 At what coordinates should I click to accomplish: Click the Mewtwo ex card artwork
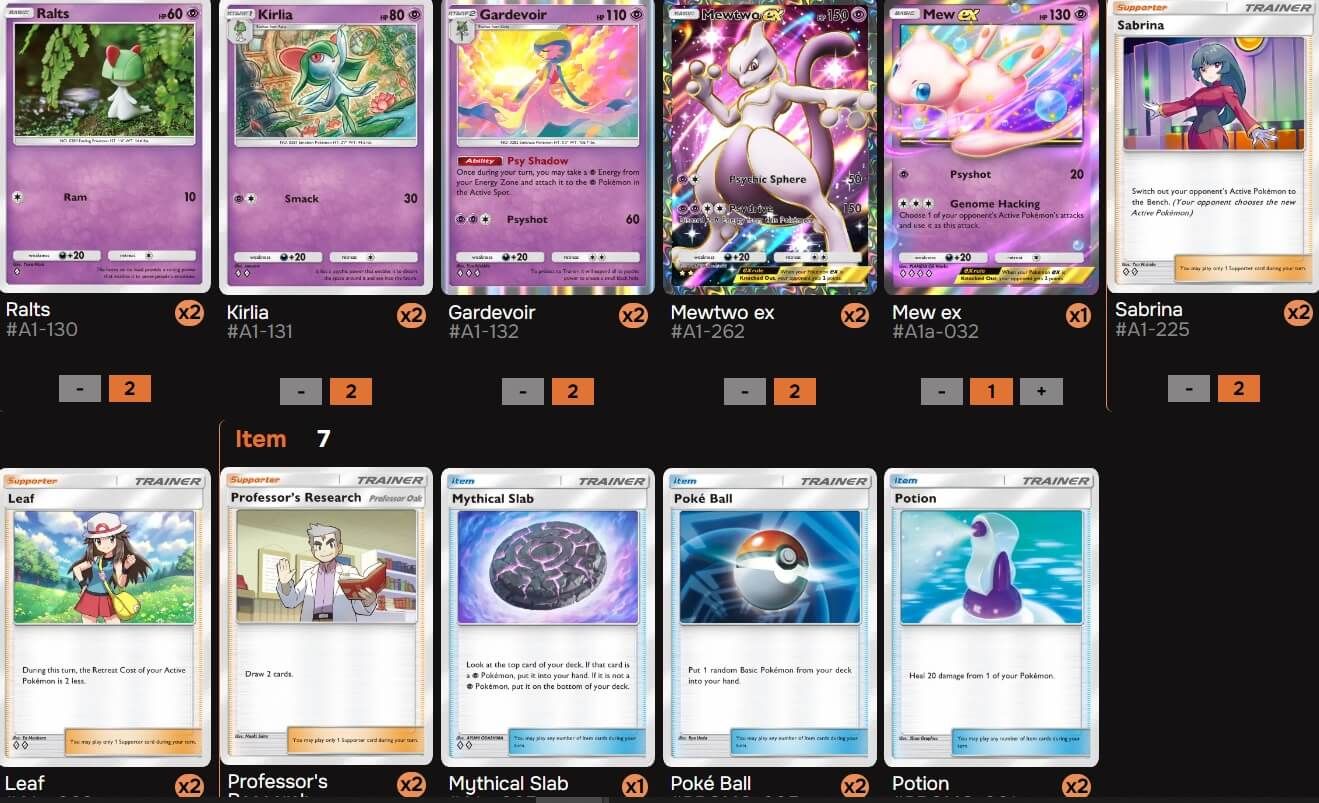[x=769, y=147]
